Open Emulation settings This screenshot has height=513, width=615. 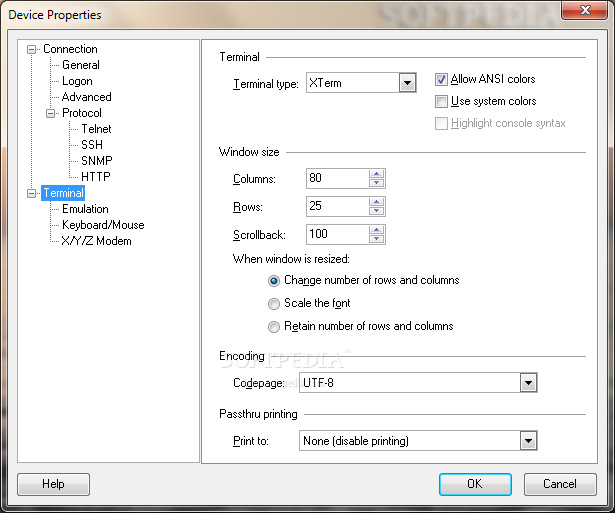pos(85,209)
